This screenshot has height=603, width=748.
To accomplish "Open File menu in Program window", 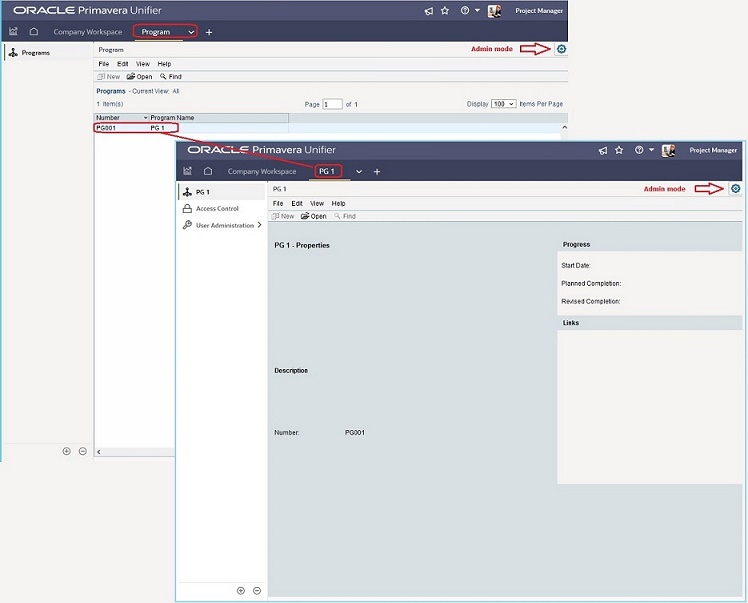I will pyautogui.click(x=104, y=64).
